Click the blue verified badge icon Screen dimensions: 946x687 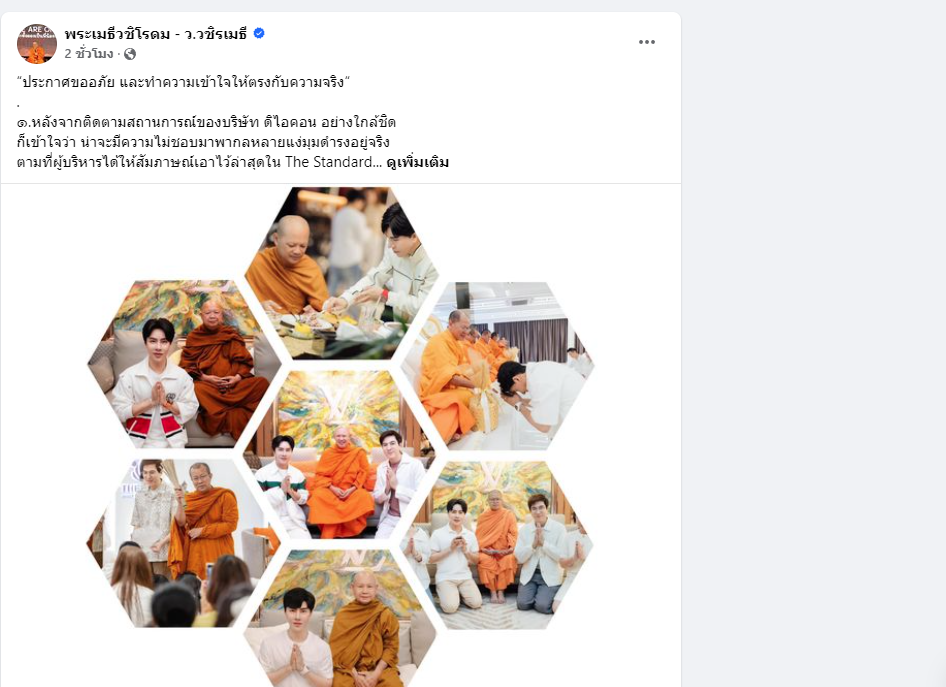tap(259, 33)
